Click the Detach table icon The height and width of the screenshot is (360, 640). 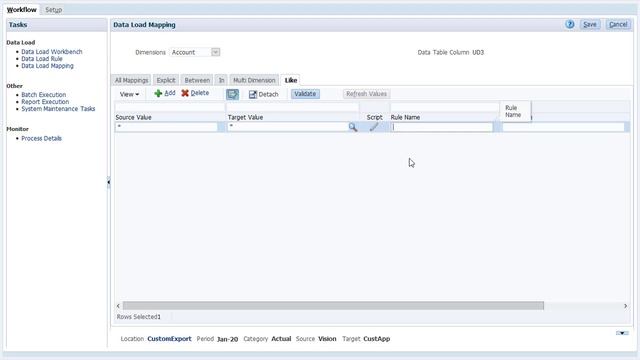pyautogui.click(x=253, y=94)
